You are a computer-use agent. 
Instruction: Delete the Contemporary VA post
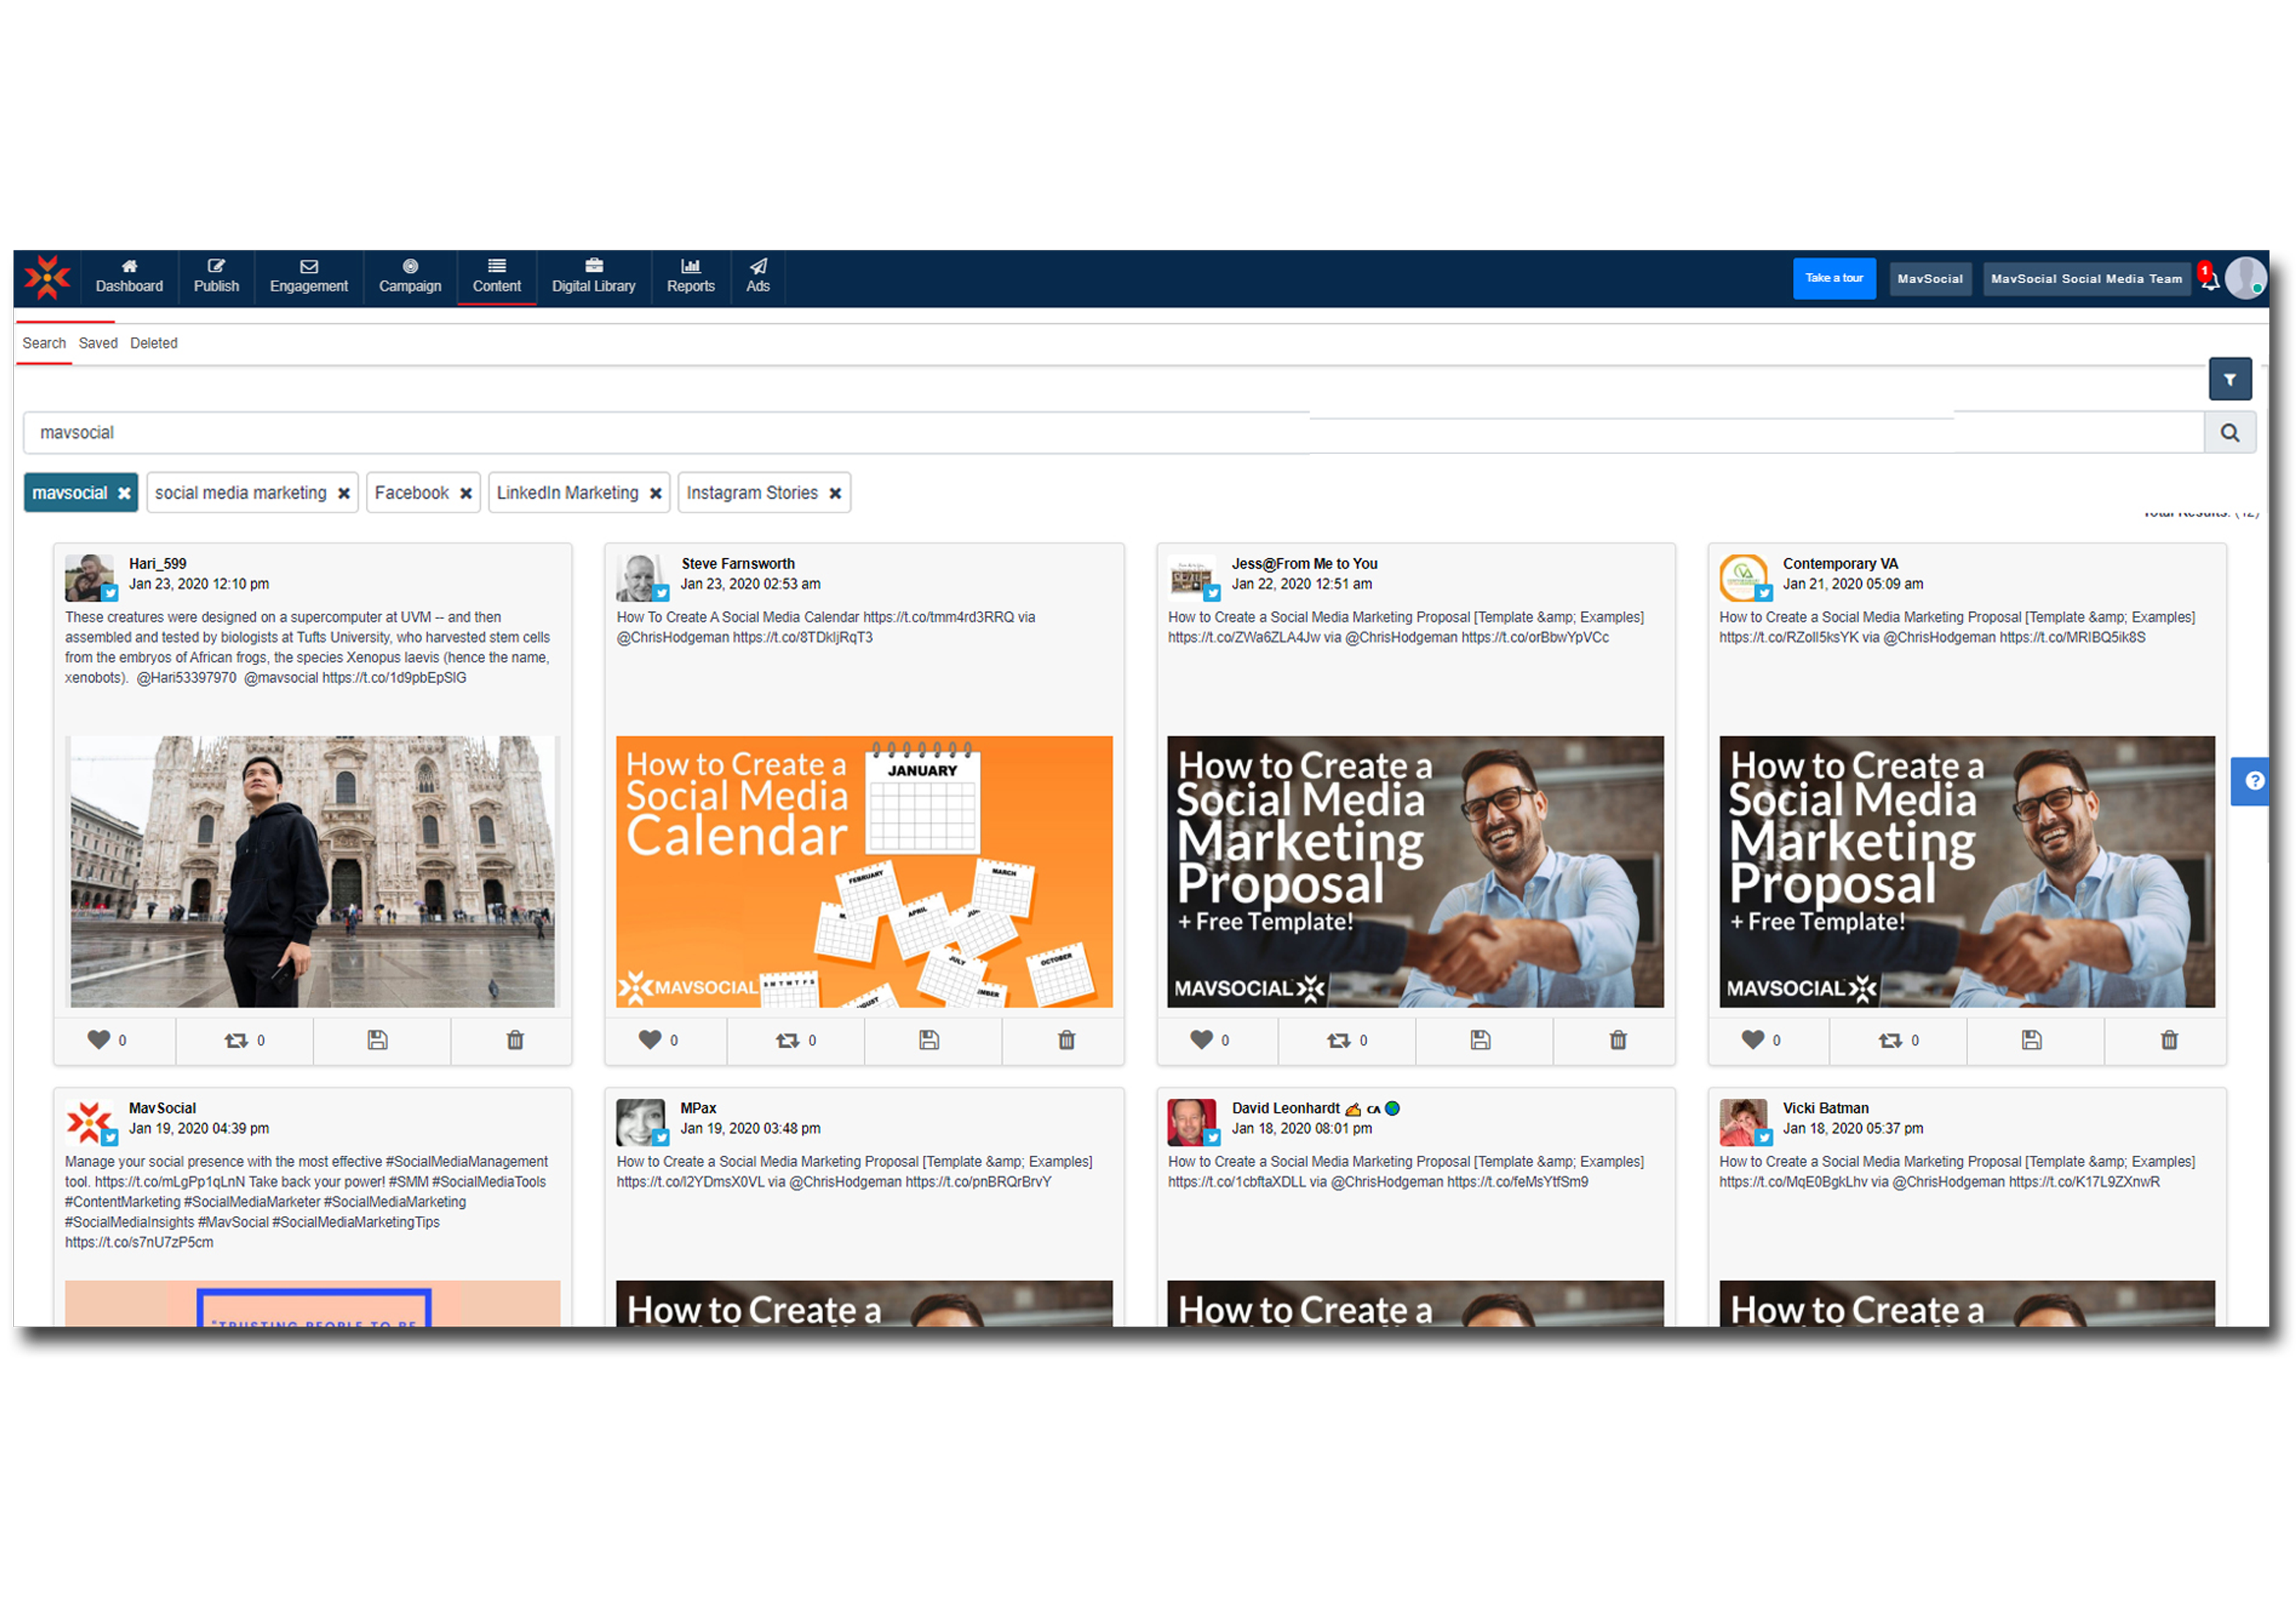tap(2170, 1040)
